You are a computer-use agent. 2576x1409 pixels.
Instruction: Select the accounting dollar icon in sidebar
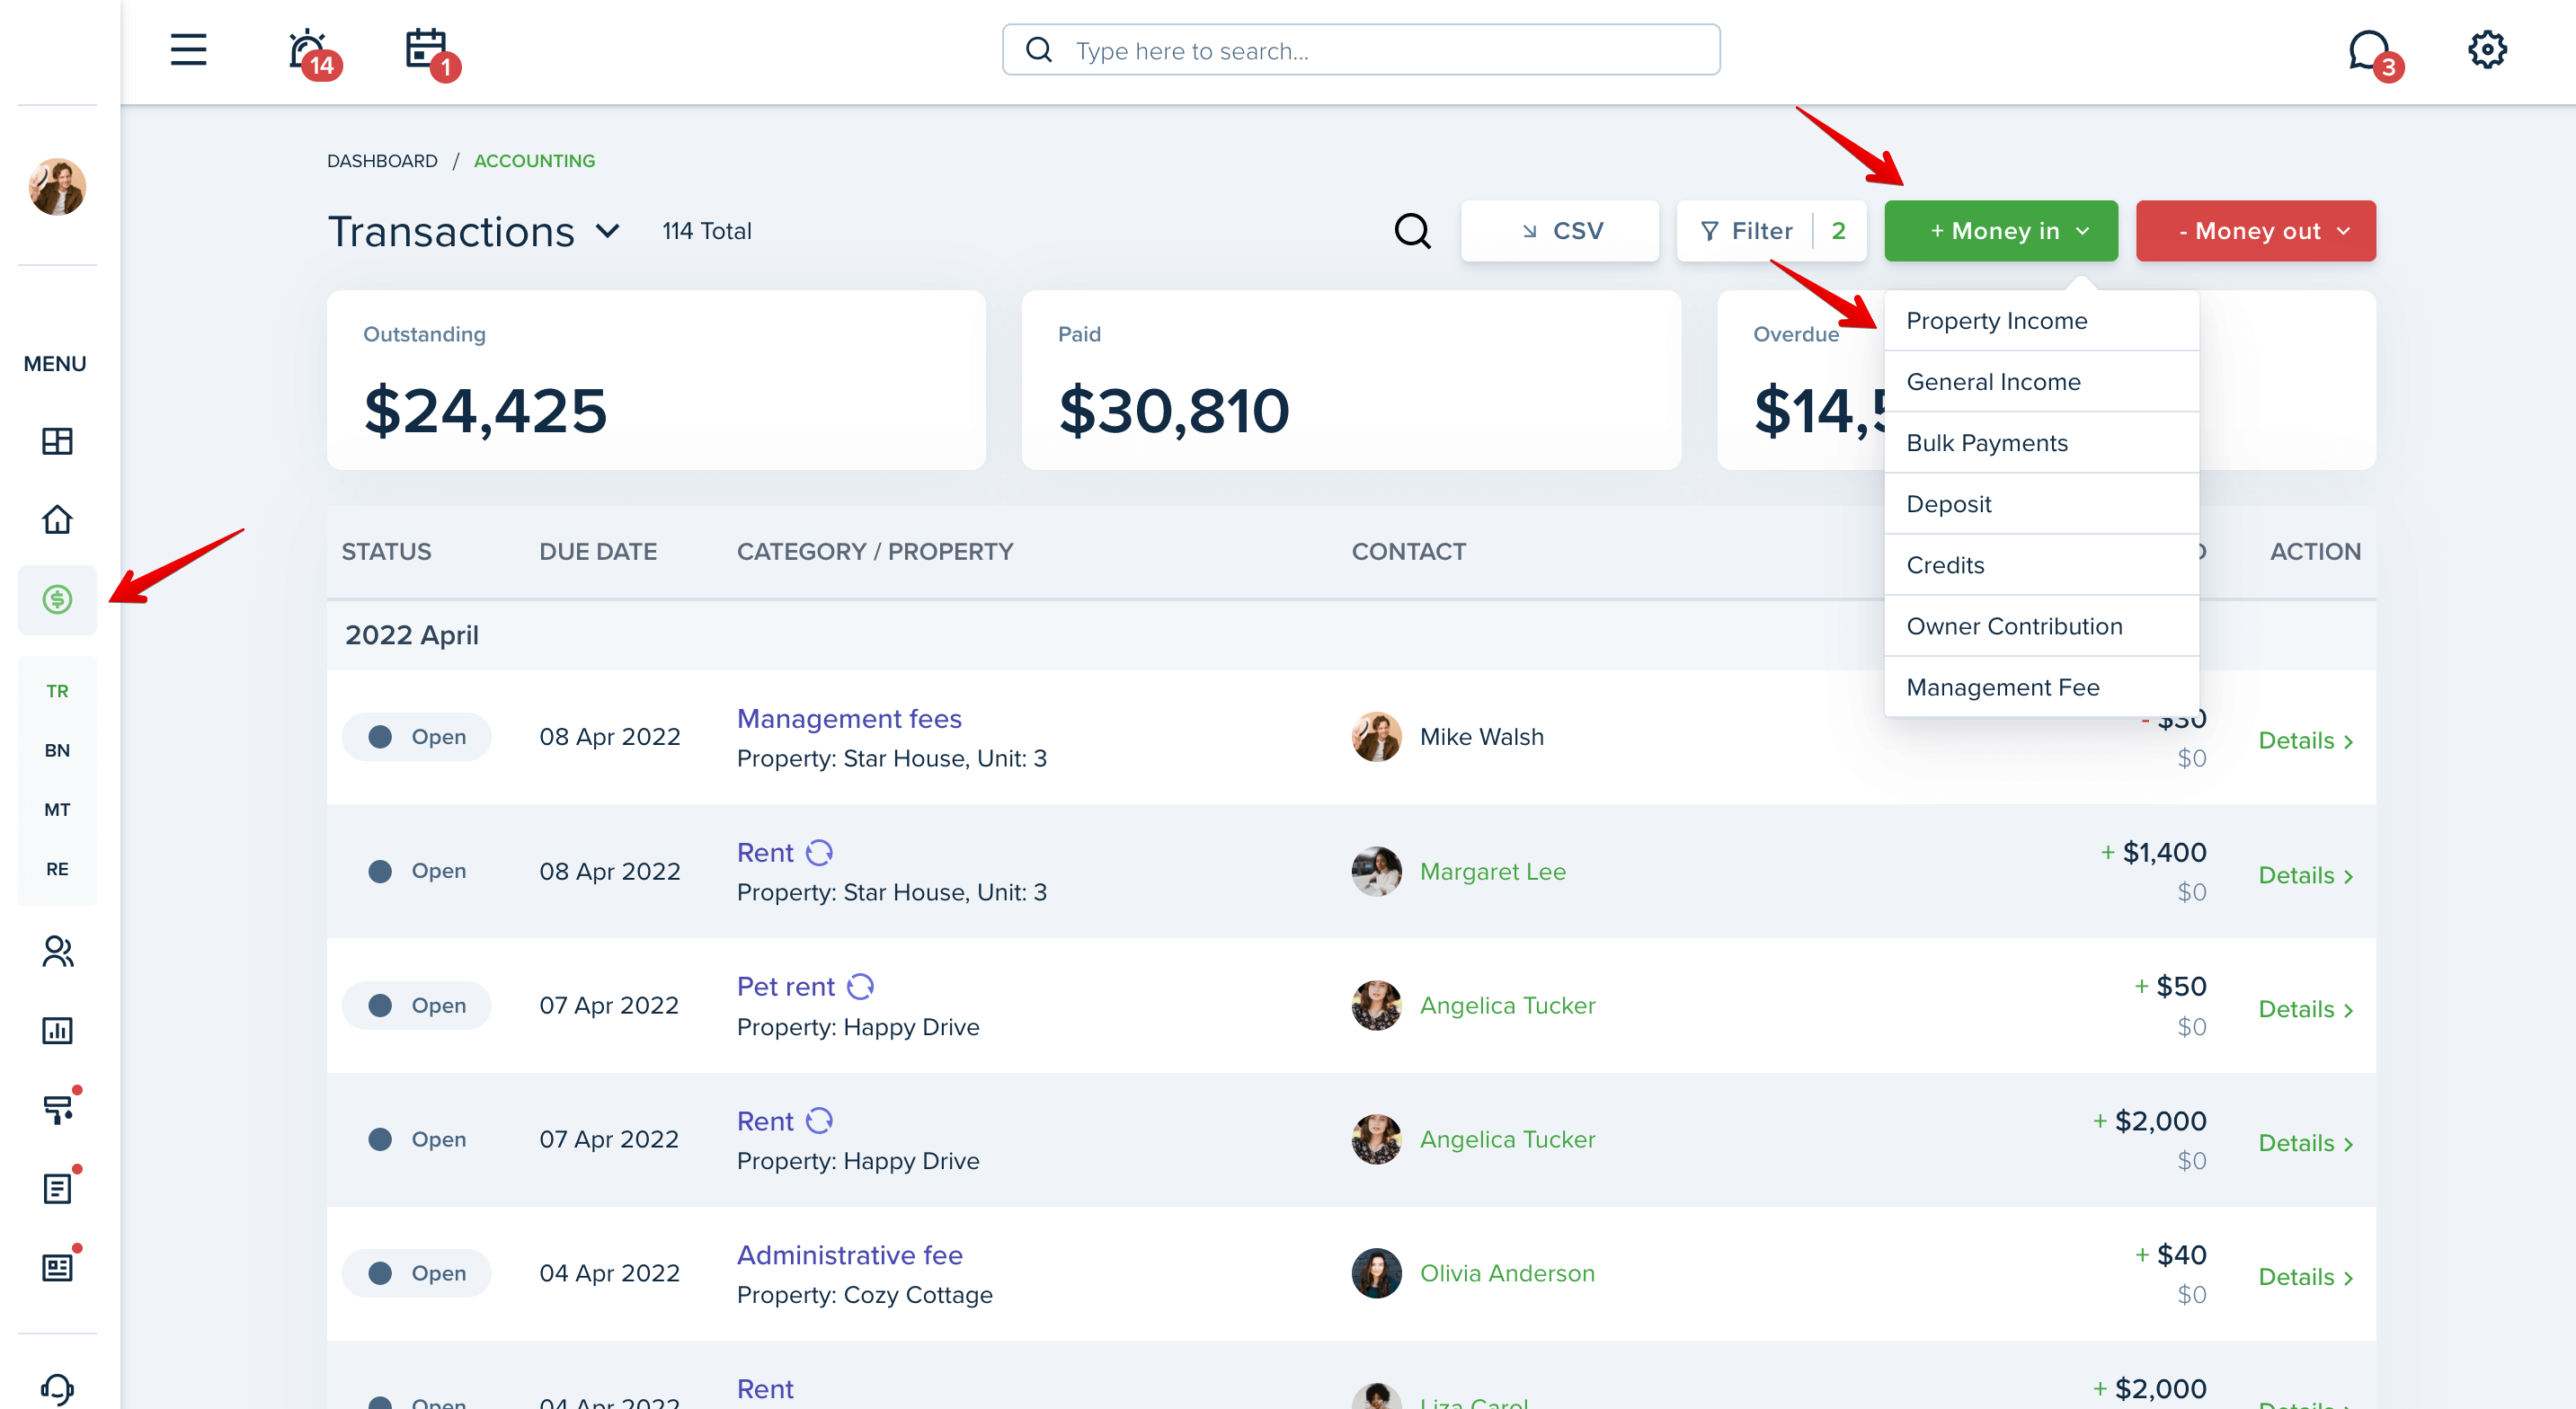(x=57, y=599)
